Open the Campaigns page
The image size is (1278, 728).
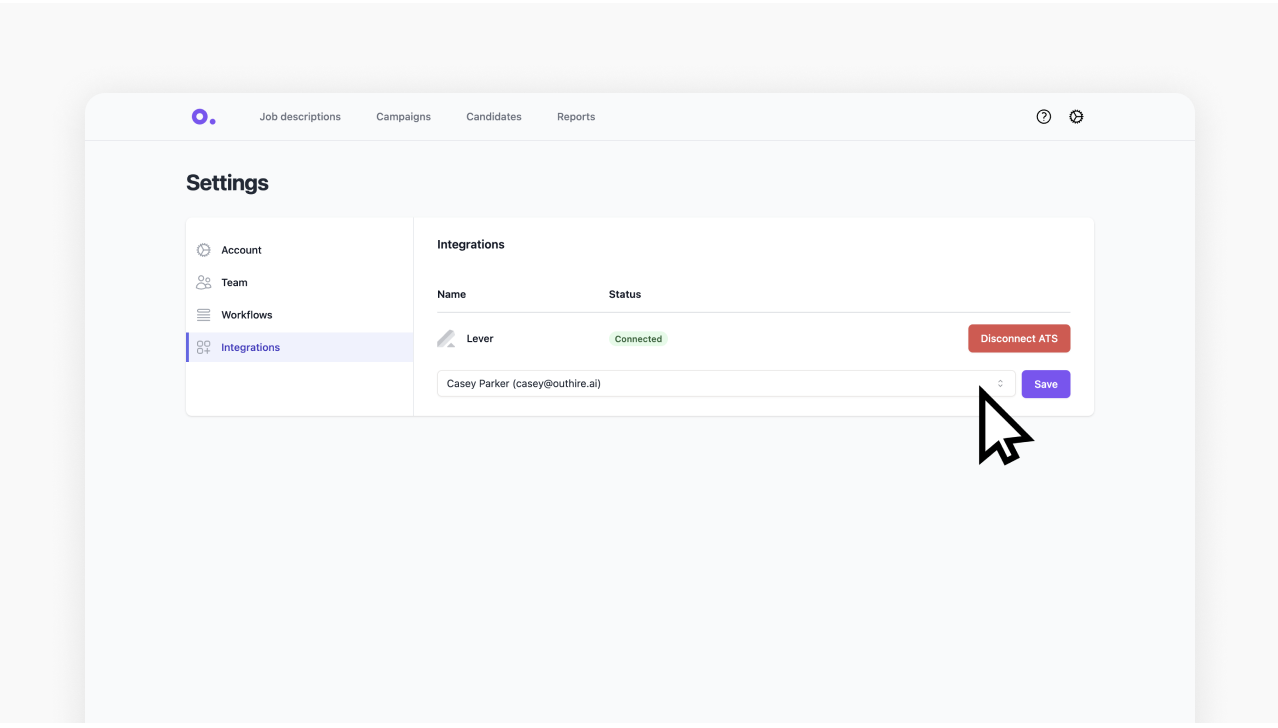click(x=403, y=117)
